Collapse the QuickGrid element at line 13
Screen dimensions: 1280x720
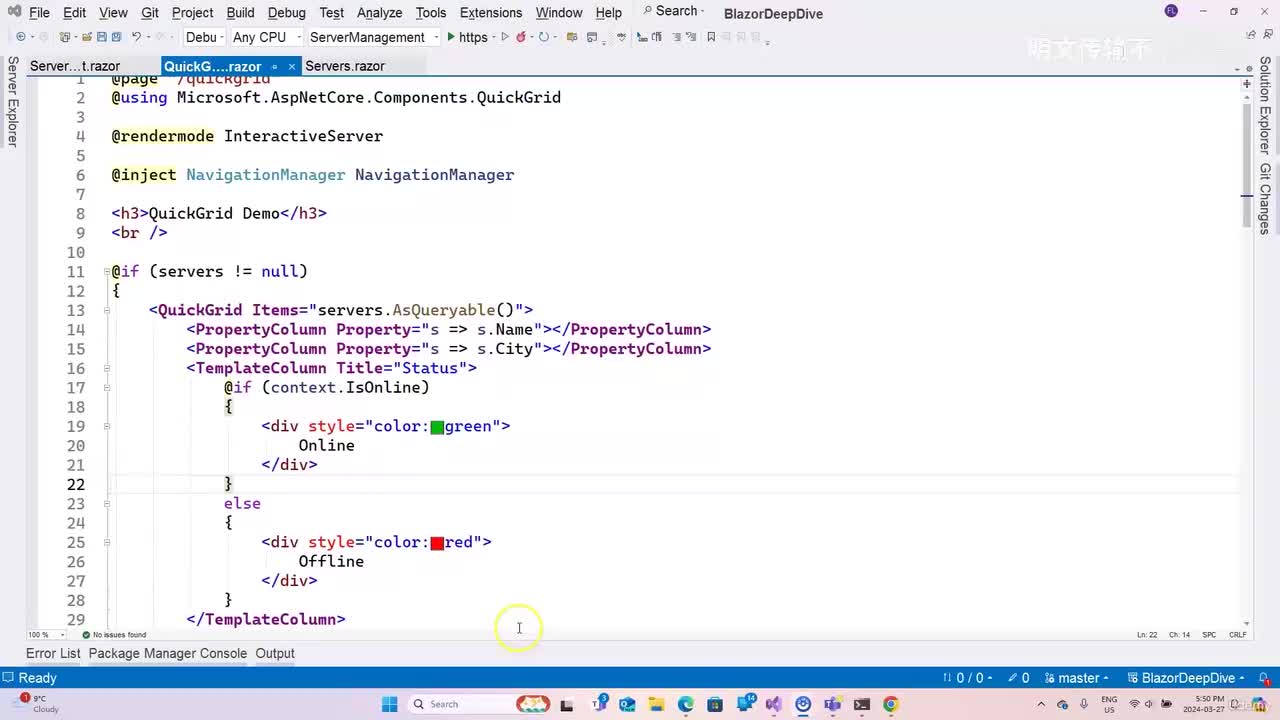pos(106,310)
